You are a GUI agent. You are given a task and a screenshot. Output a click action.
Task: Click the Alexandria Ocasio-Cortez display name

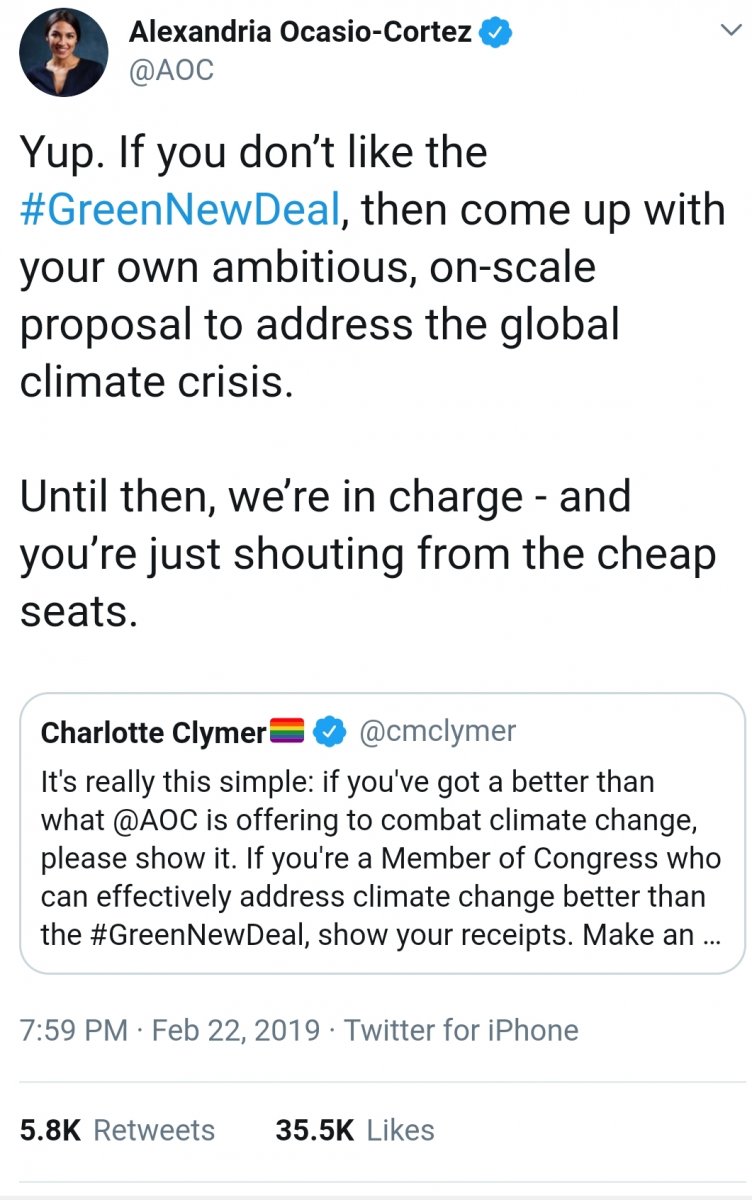pyautogui.click(x=300, y=32)
